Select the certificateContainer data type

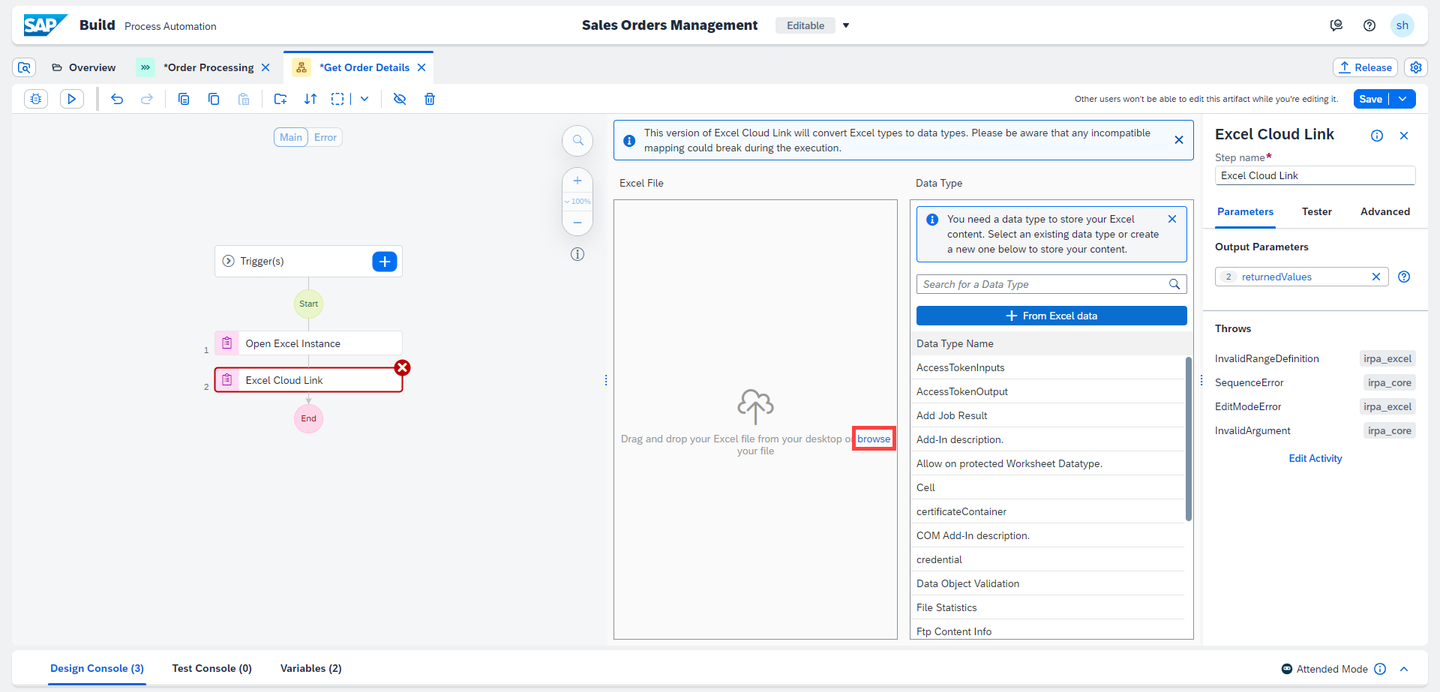[x=1050, y=511]
